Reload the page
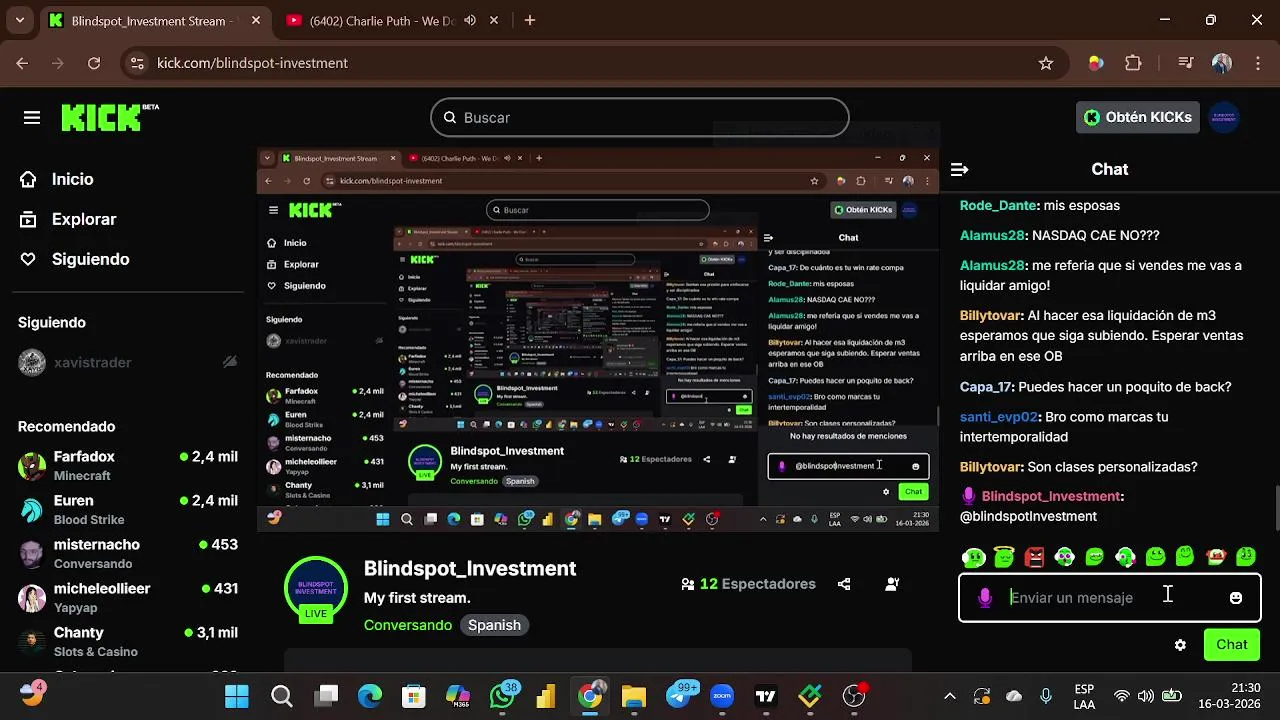 94,63
